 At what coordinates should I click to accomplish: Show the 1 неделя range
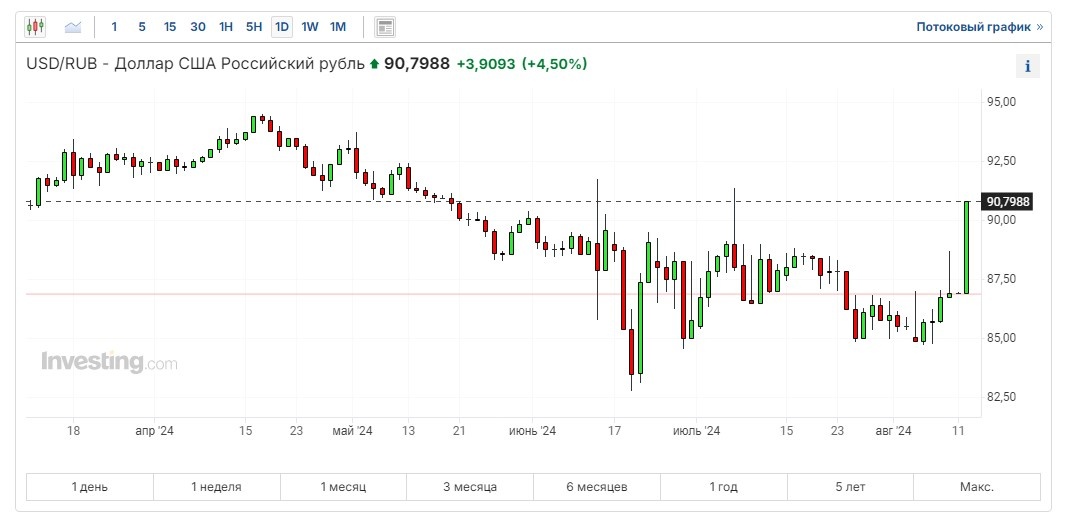coord(217,487)
